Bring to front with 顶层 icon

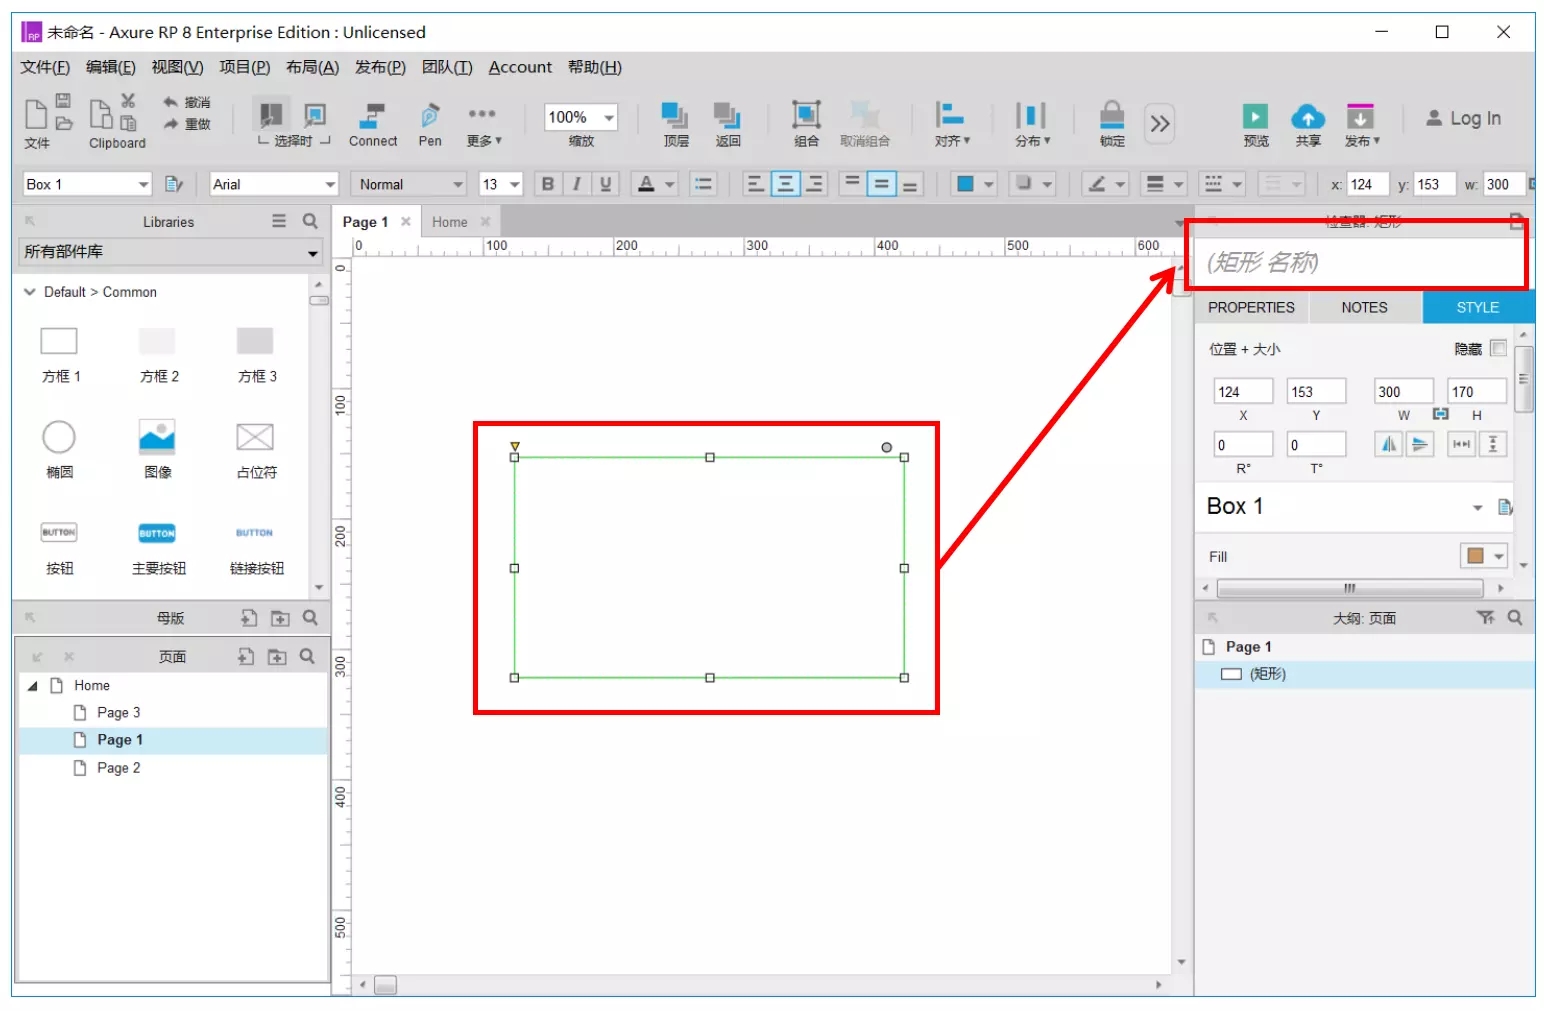click(x=675, y=116)
